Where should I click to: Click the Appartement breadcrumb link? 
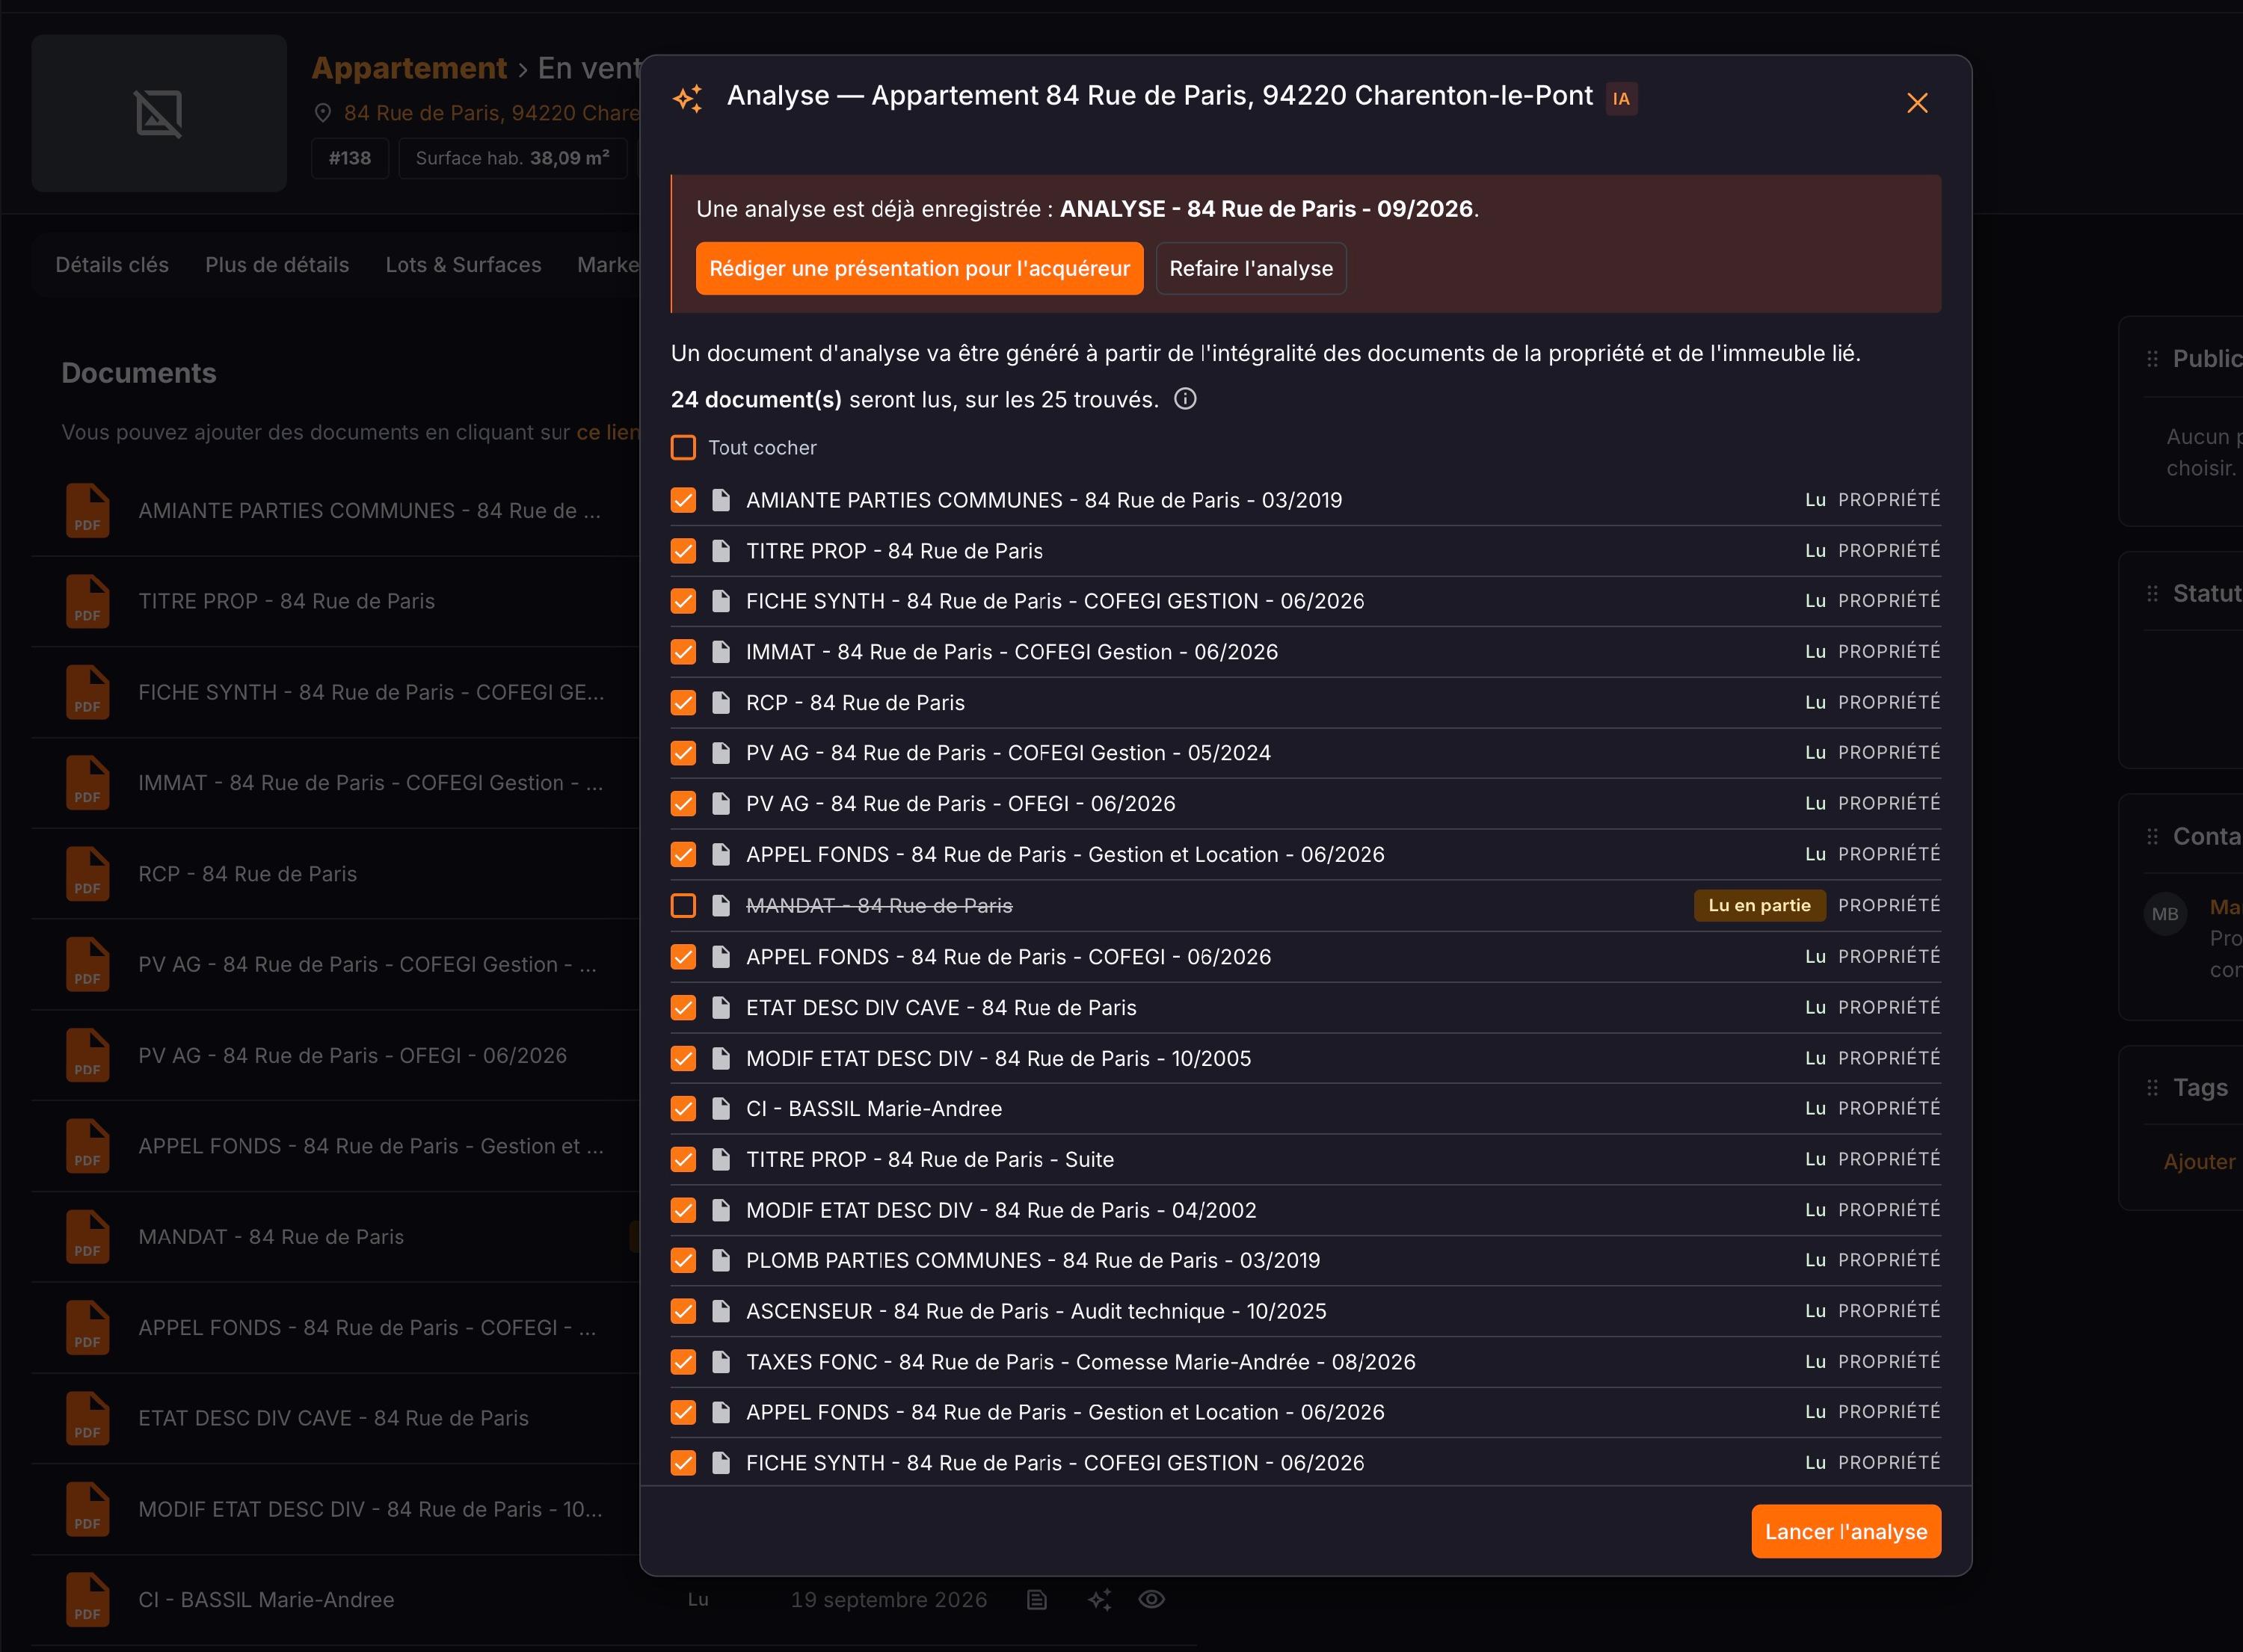click(409, 67)
